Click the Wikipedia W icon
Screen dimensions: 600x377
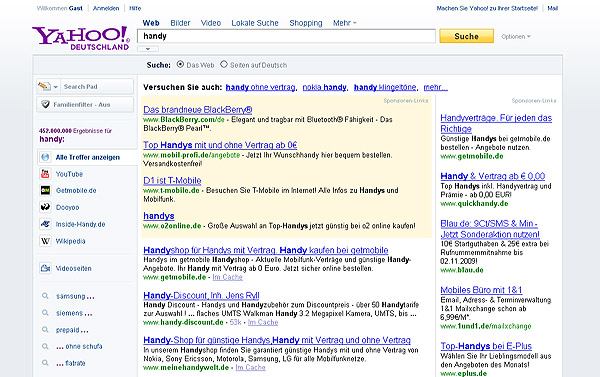point(45,241)
